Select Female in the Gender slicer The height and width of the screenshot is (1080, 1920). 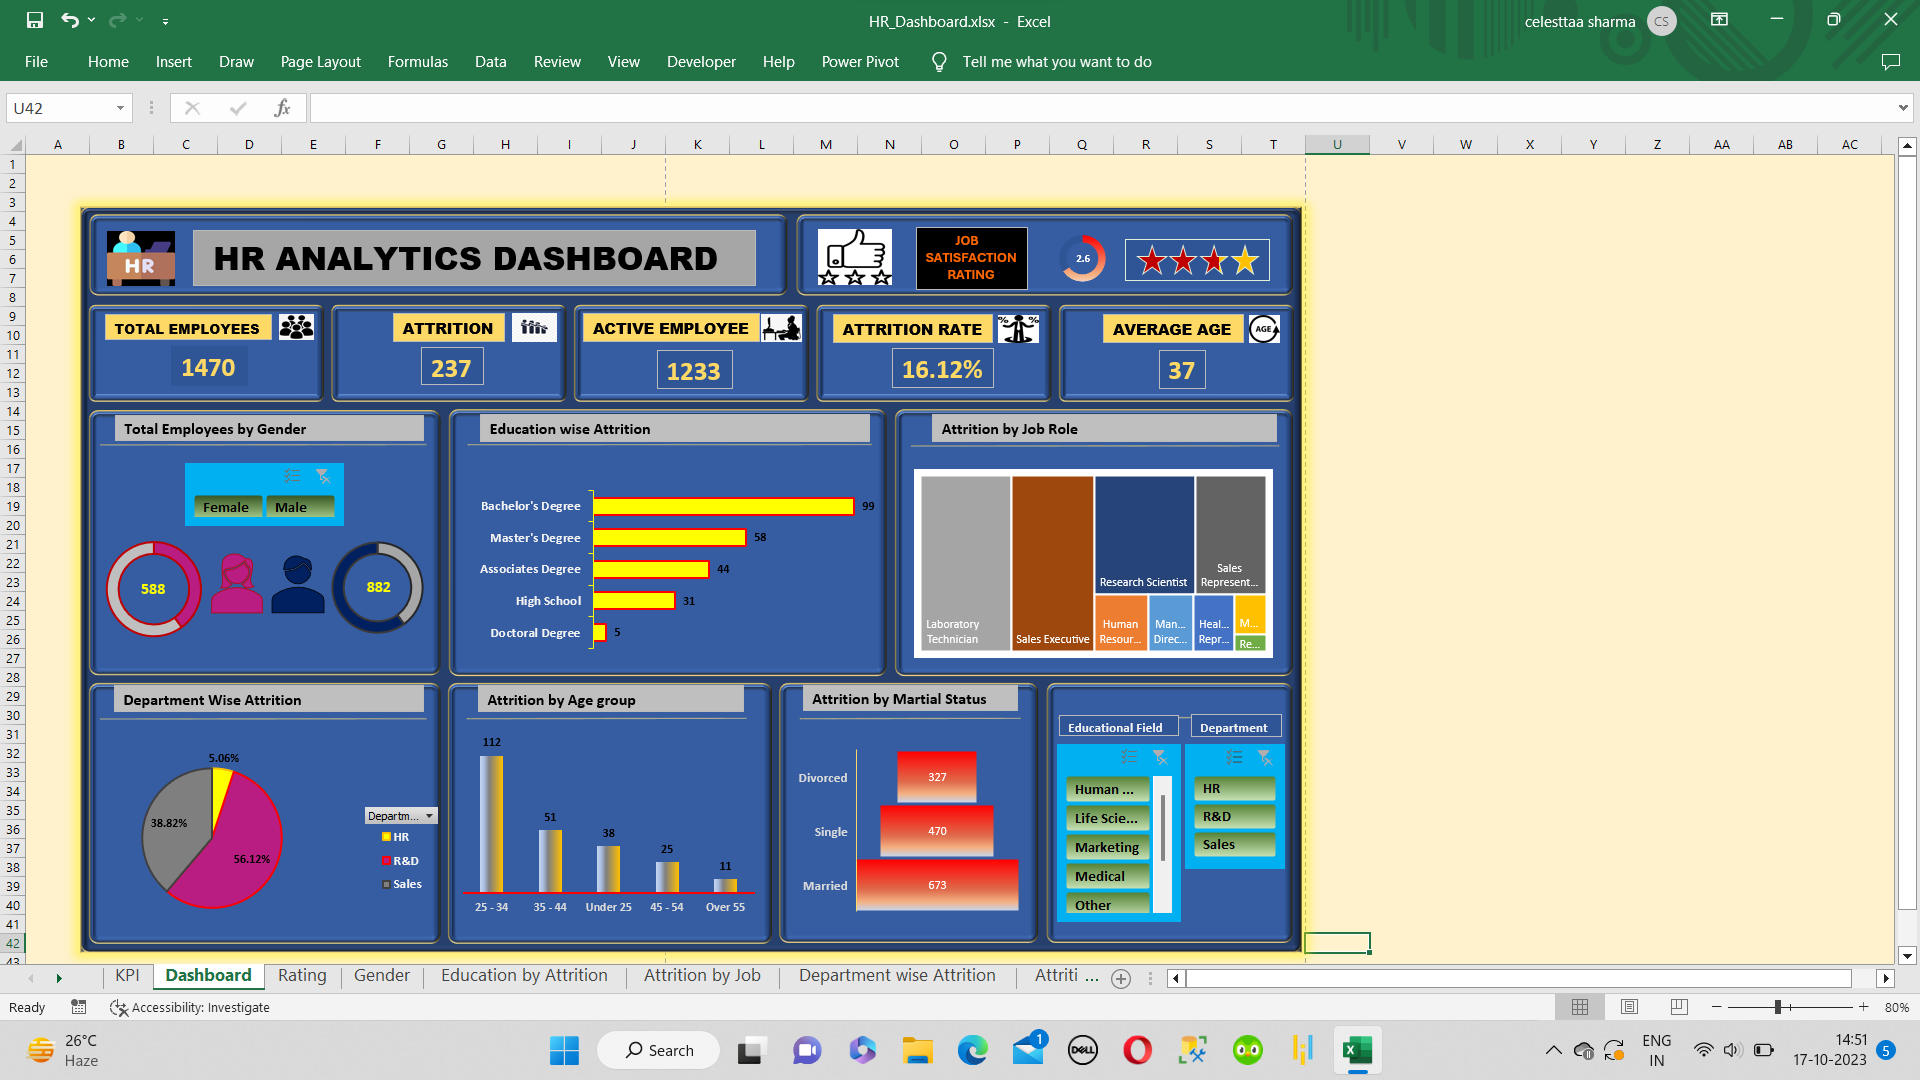[x=227, y=507]
